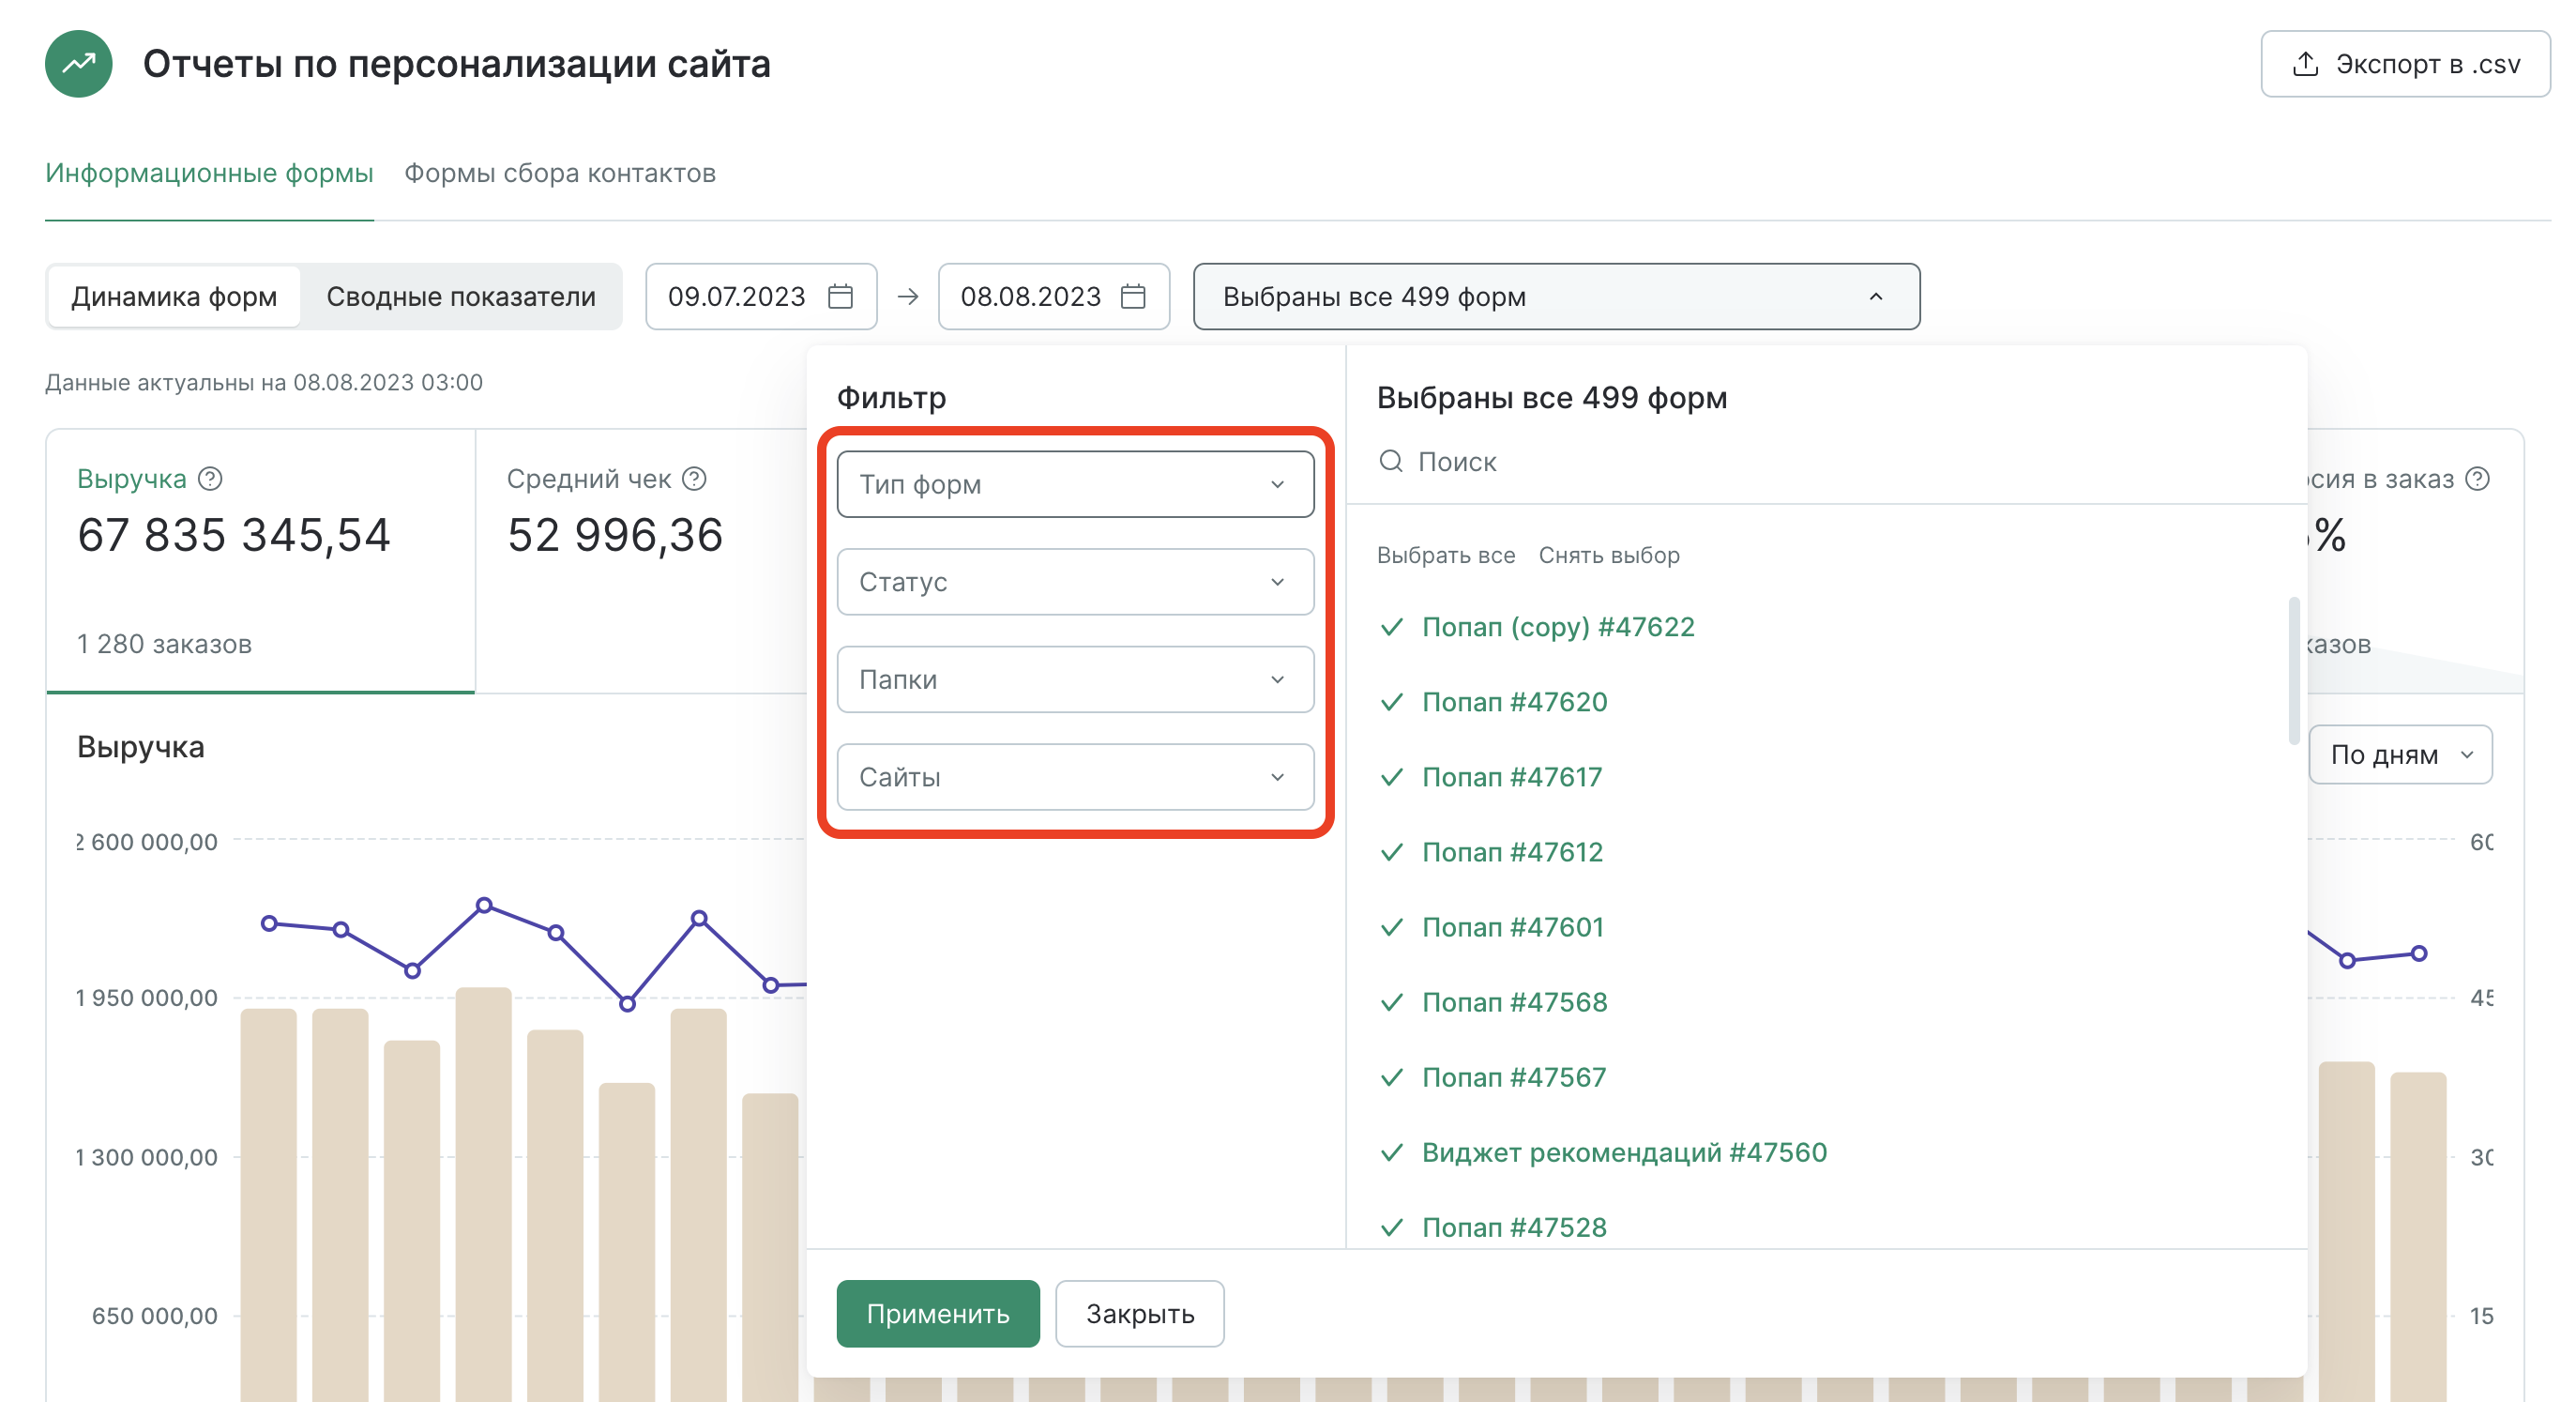Open the Статус filter dropdown
This screenshot has width=2576, height=1402.
[1075, 582]
